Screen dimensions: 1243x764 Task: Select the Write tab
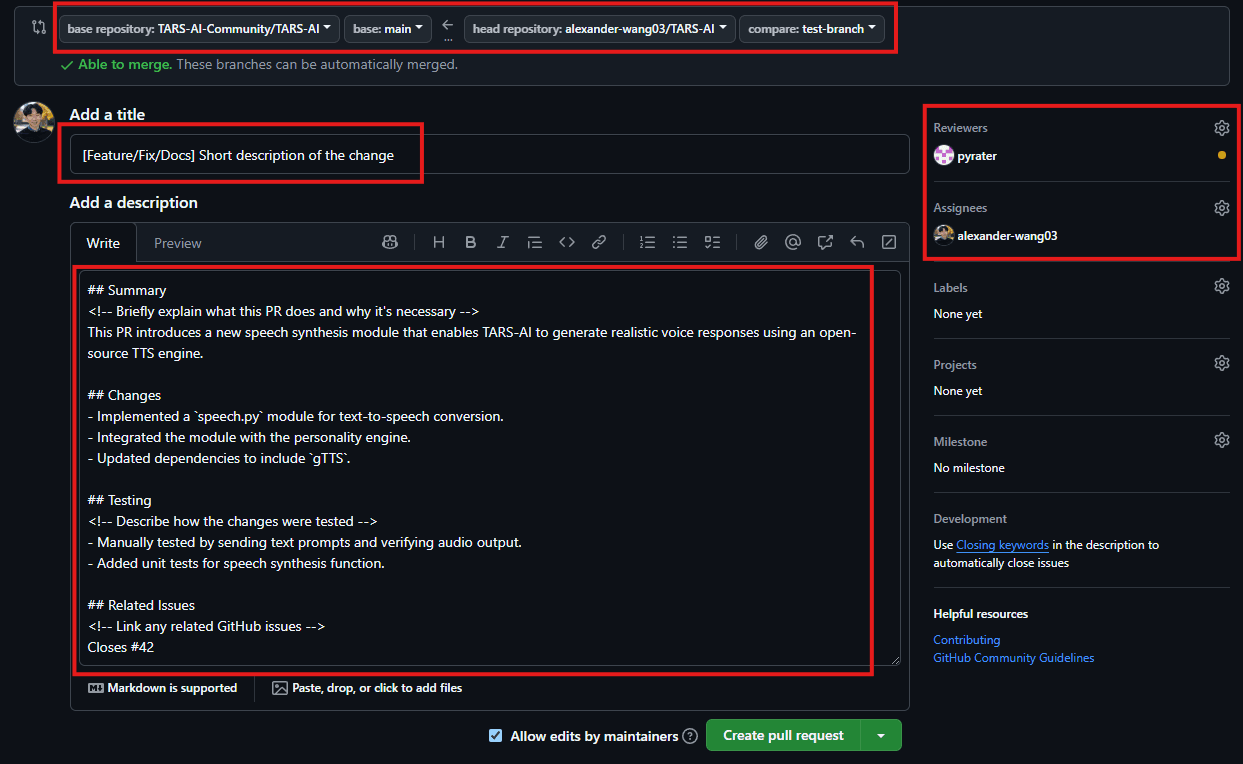(103, 243)
